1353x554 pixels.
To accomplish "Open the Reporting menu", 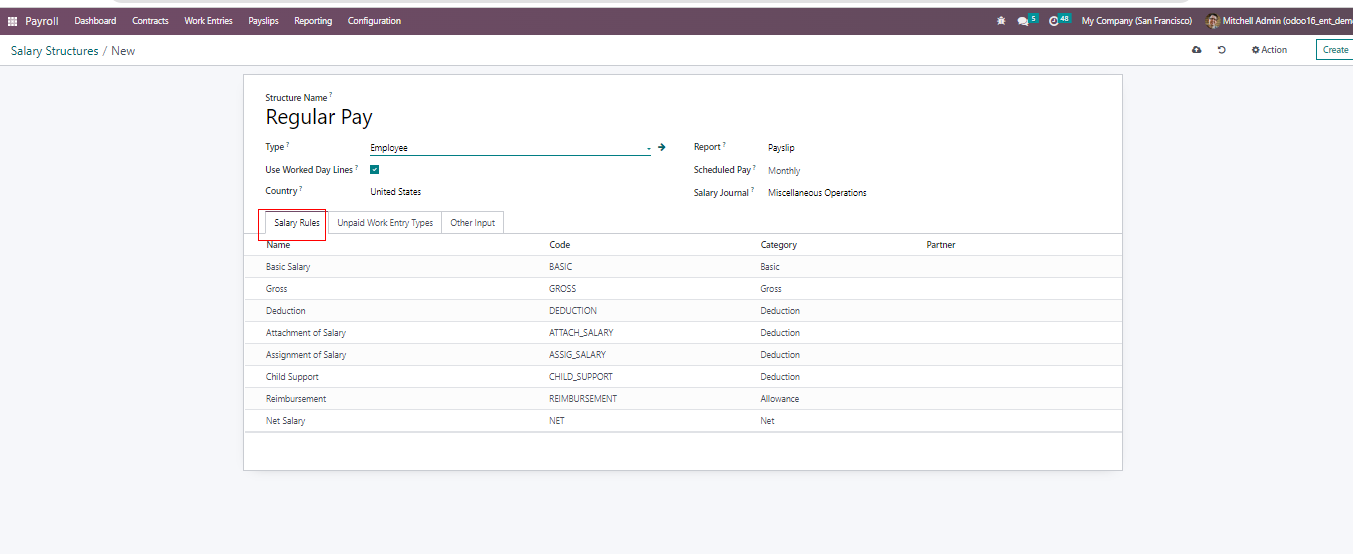I will point(313,21).
